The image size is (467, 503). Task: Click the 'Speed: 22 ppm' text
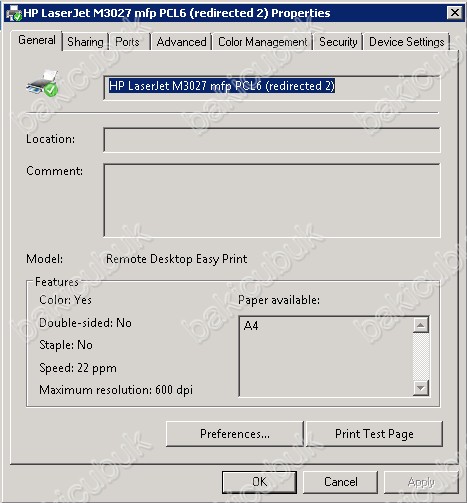[x=78, y=368]
